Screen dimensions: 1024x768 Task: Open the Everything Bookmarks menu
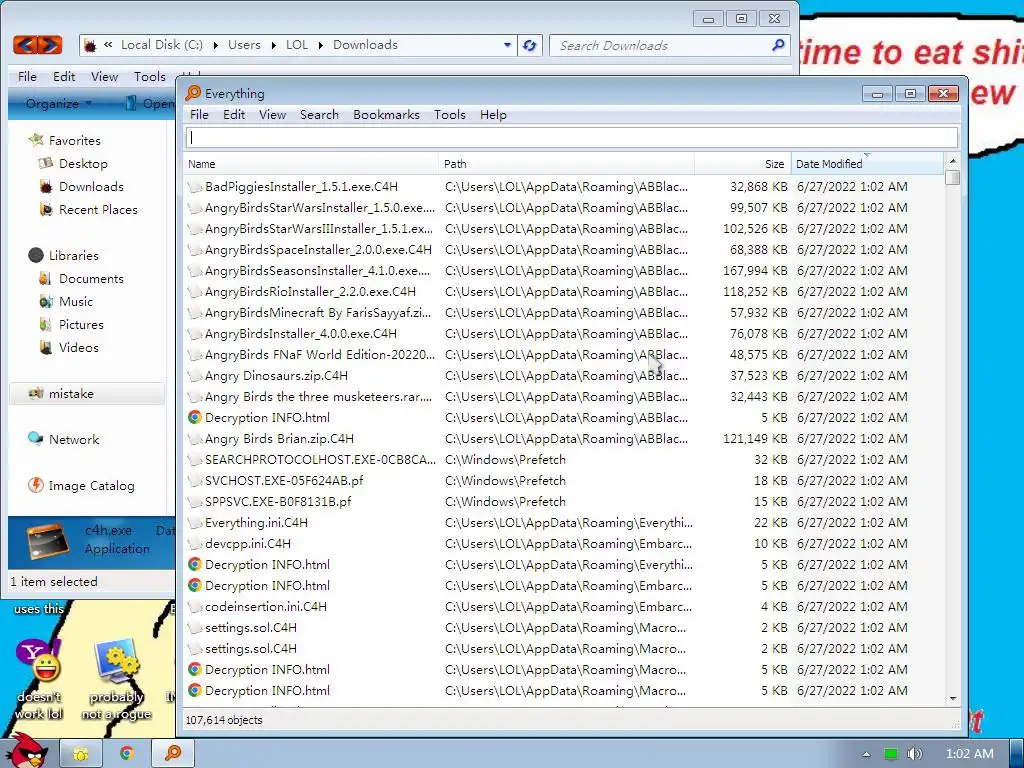pos(386,114)
